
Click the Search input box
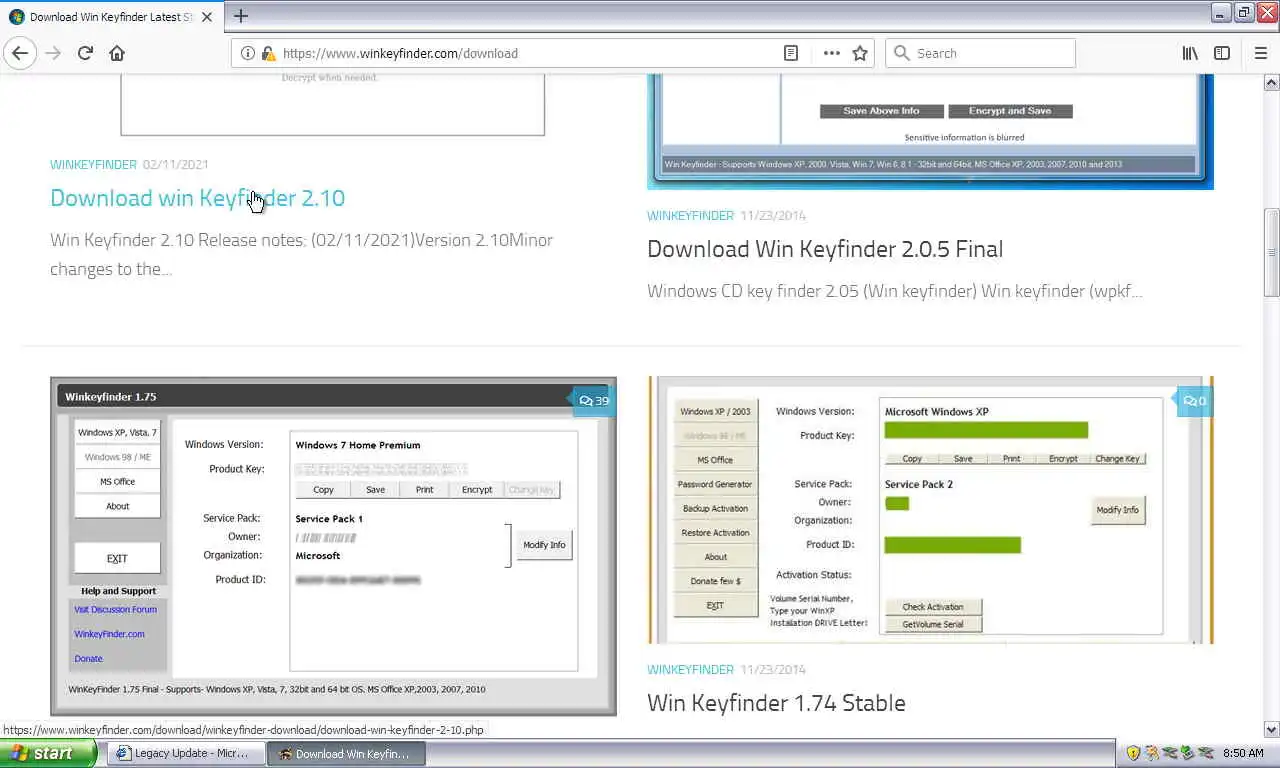(980, 53)
